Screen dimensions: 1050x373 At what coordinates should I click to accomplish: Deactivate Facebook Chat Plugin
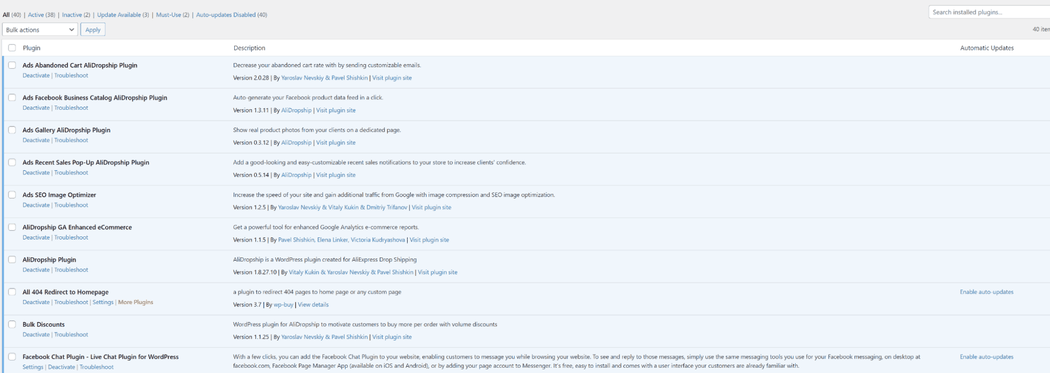[62, 368]
